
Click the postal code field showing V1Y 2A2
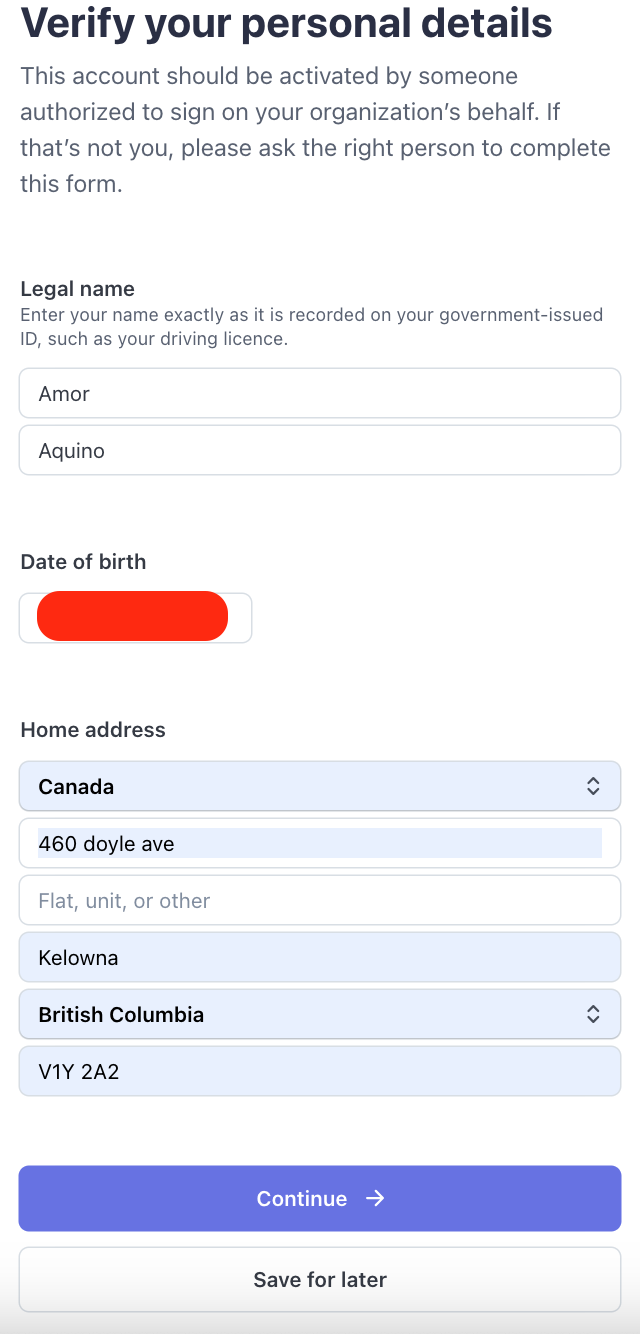320,1071
